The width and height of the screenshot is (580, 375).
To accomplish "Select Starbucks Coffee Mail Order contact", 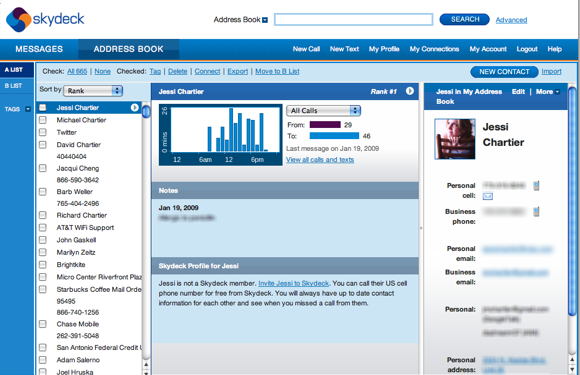I will point(99,289).
